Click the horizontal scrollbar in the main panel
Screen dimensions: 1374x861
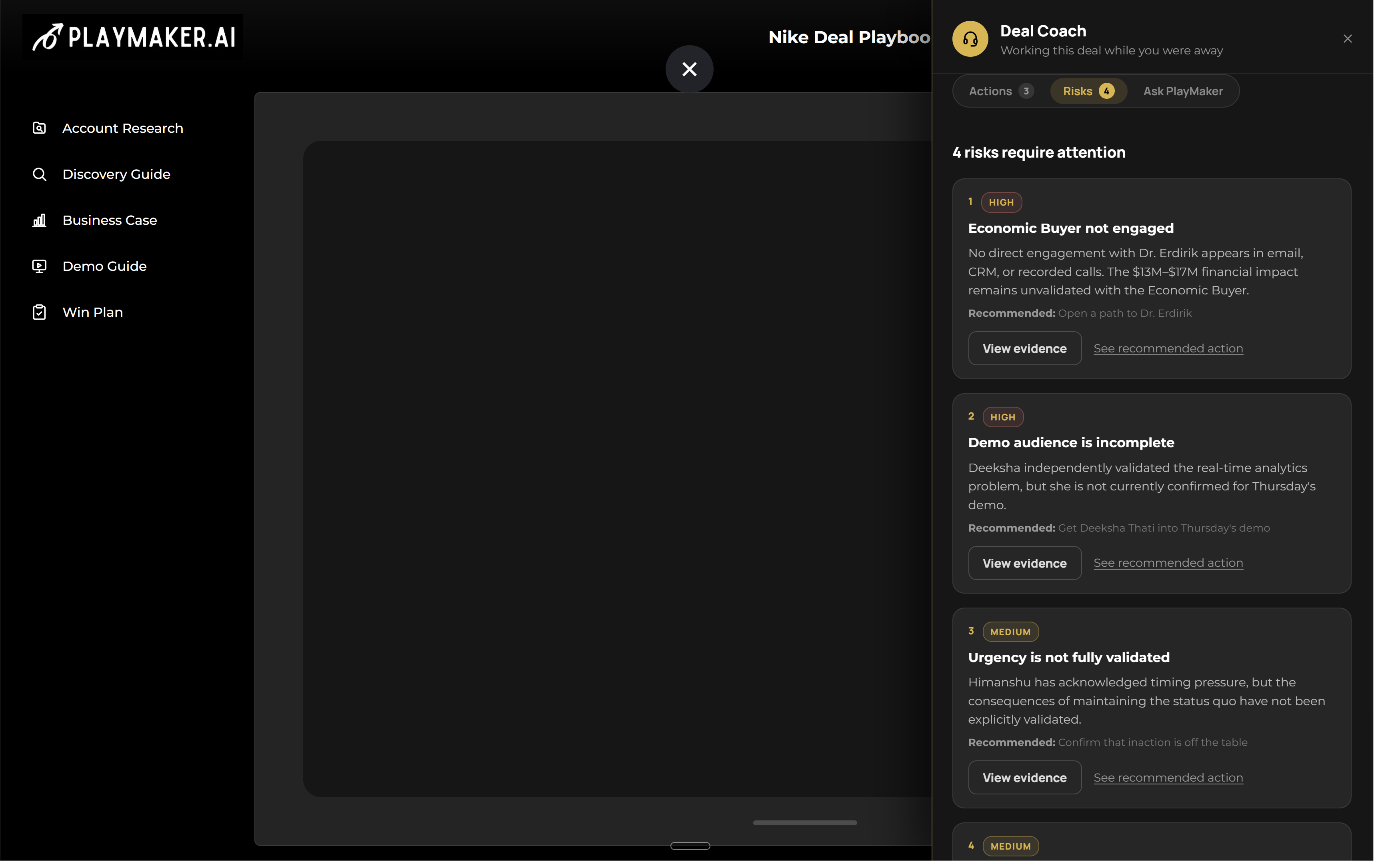(805, 823)
